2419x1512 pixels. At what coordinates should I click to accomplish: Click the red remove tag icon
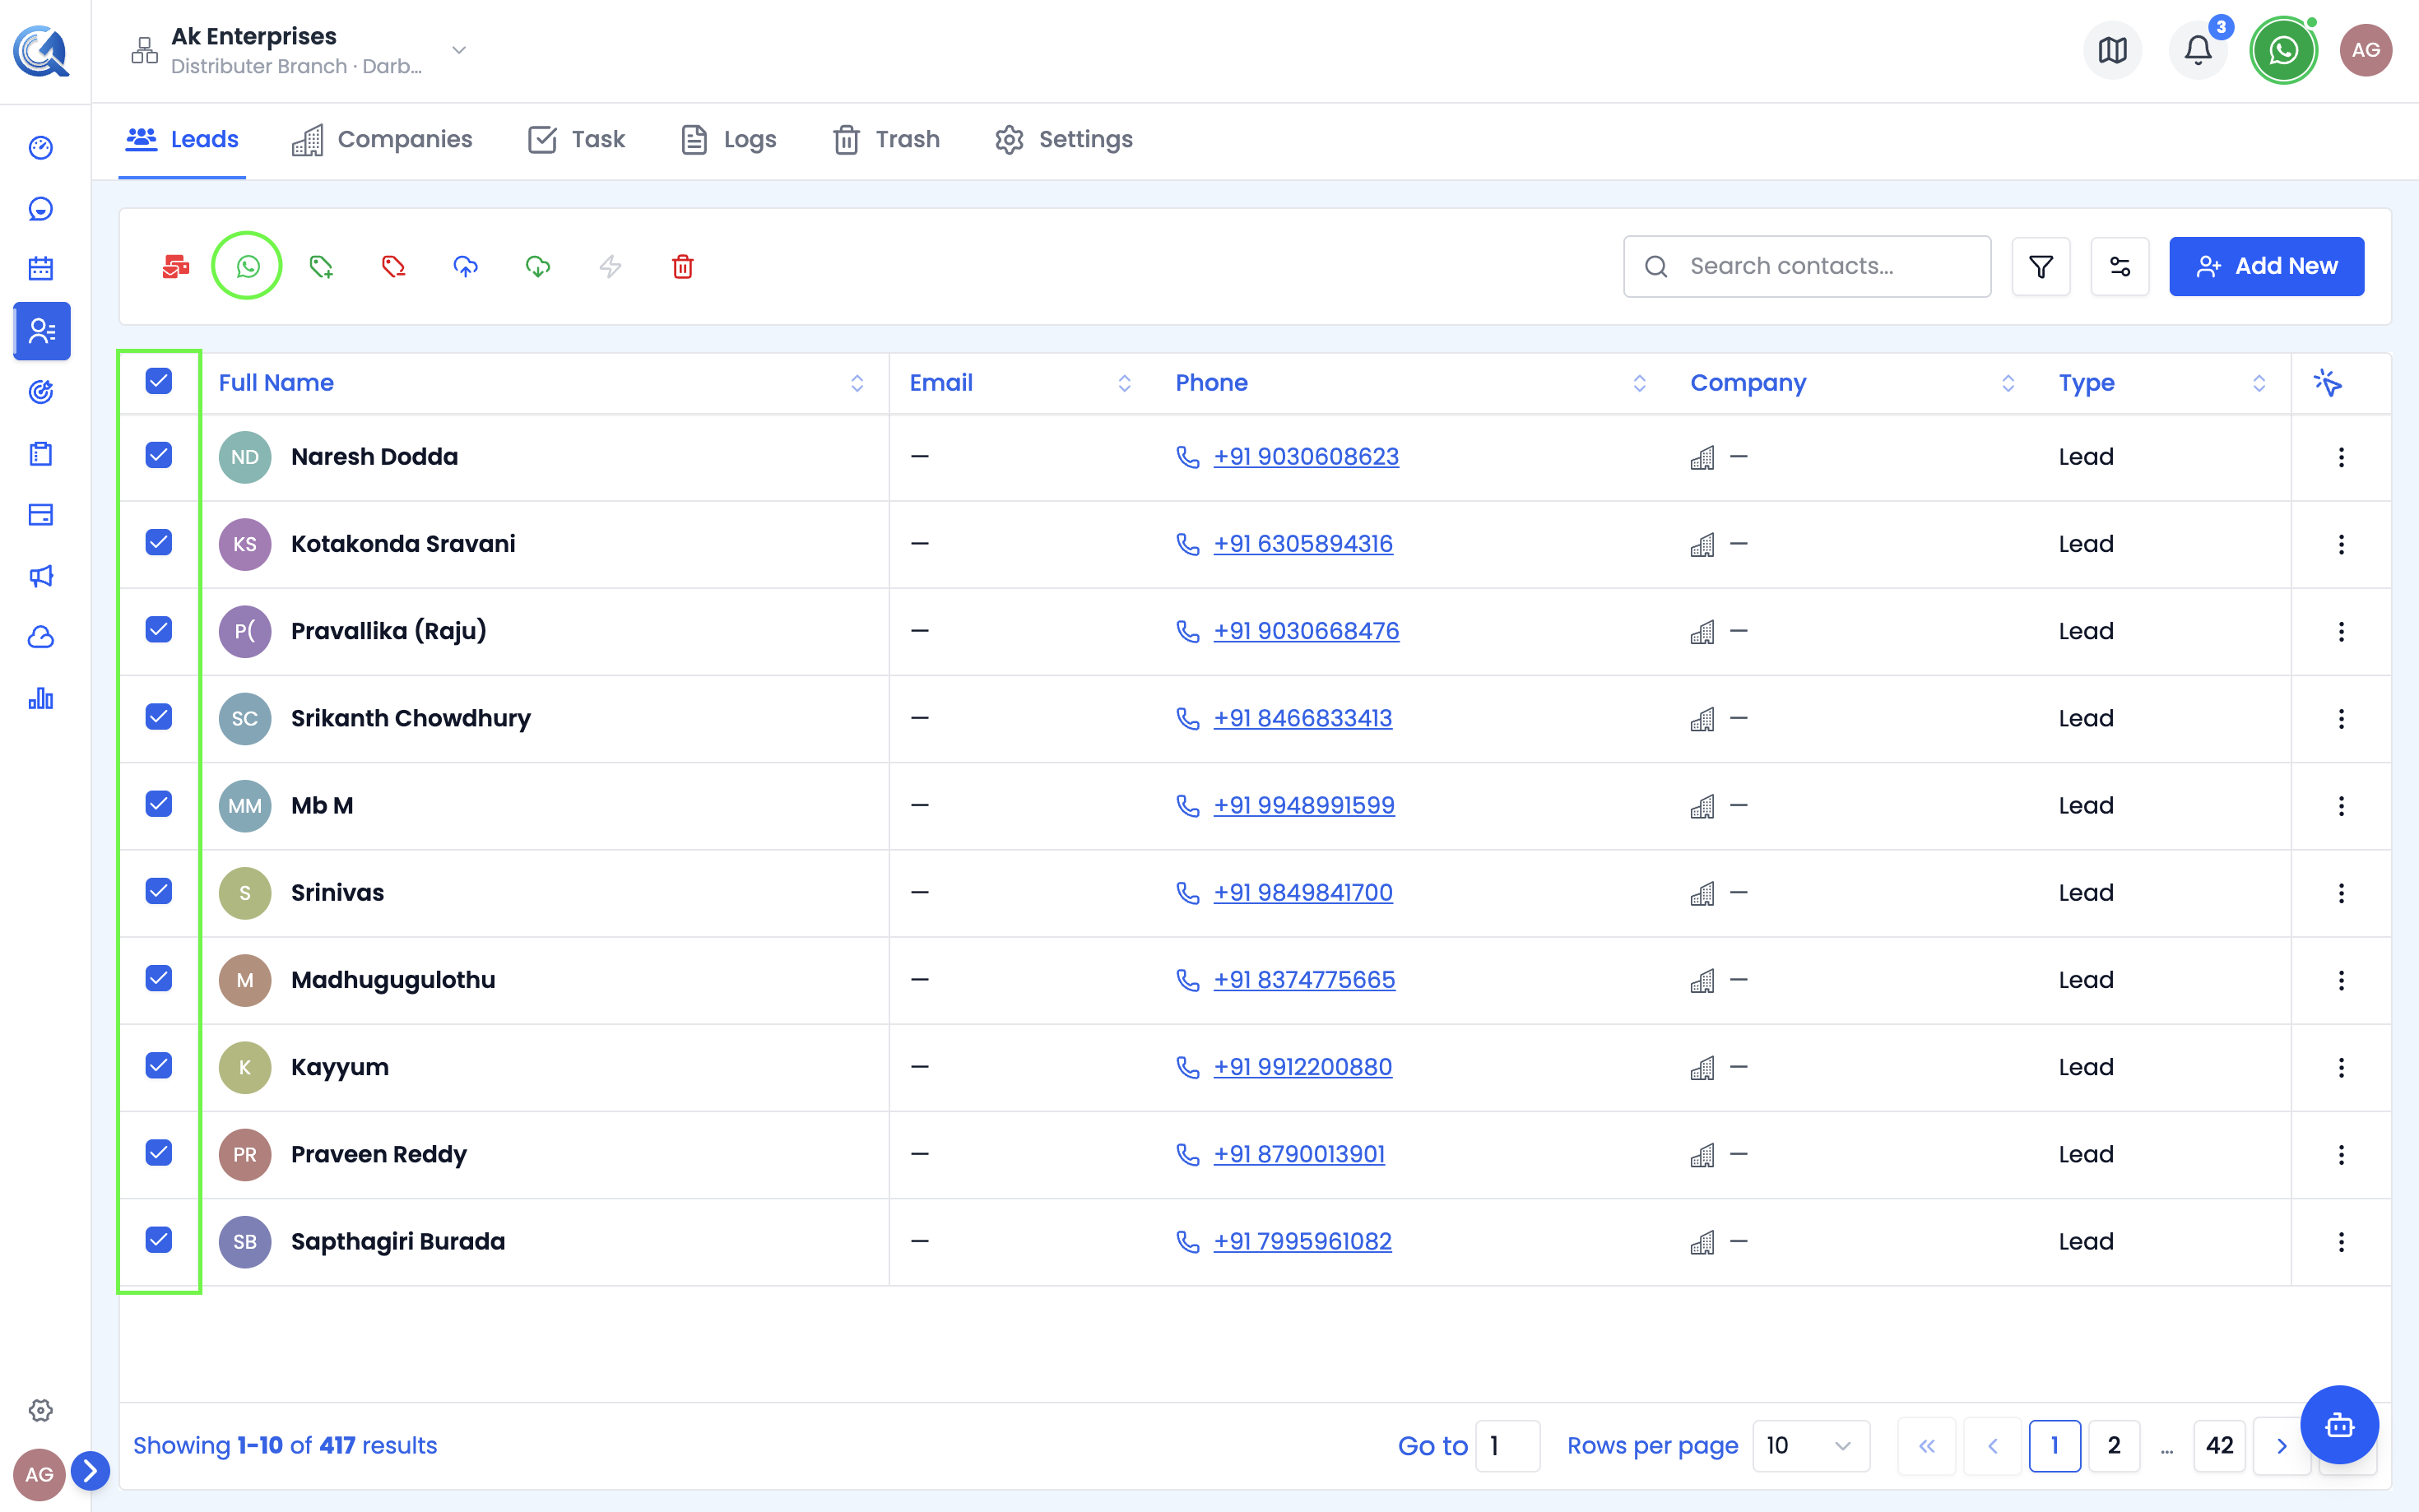click(393, 266)
